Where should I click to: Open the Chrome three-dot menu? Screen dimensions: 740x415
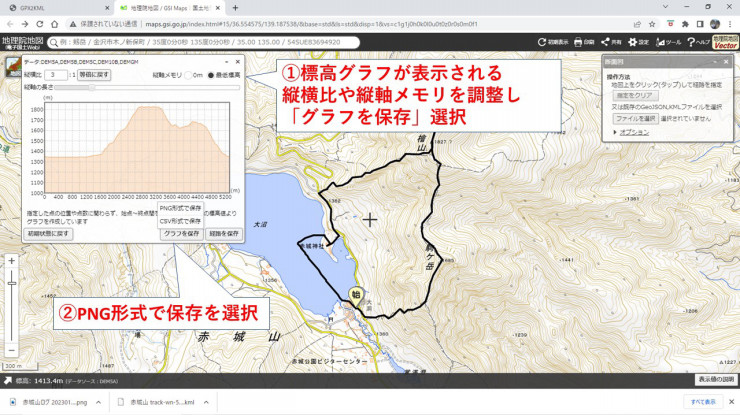730,24
